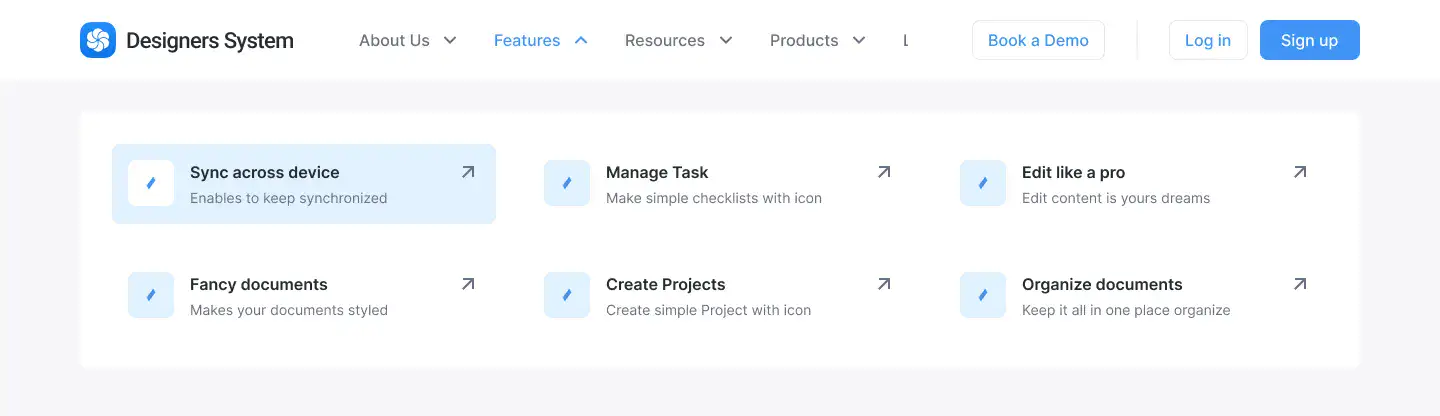Collapse the Features dropdown menu
The image size is (1440, 416).
[541, 40]
